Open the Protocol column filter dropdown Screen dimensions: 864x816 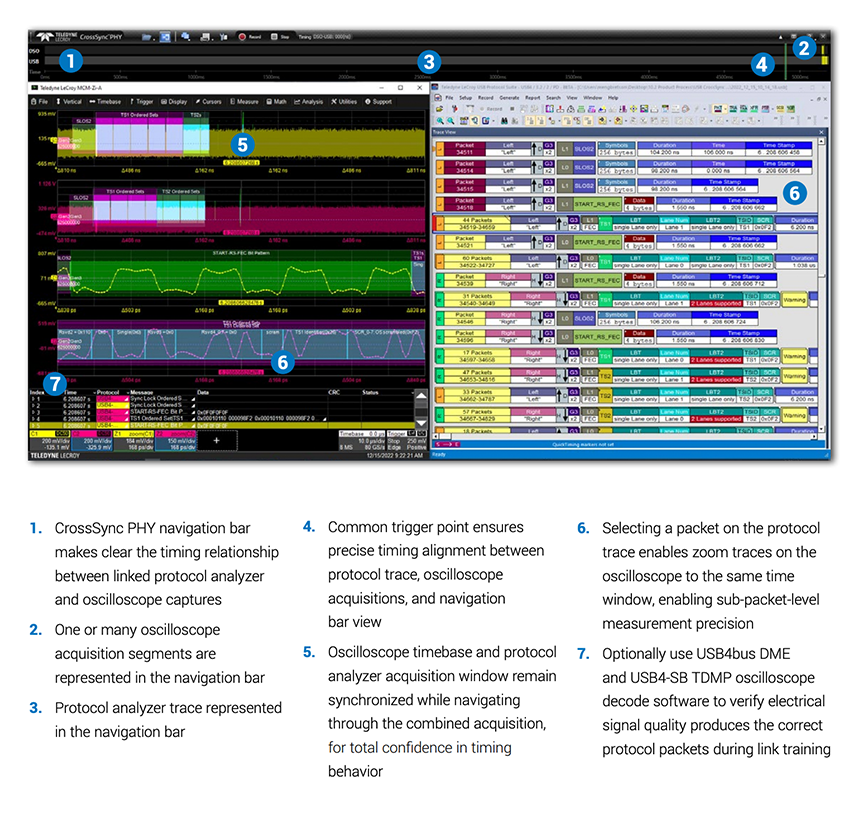127,392
